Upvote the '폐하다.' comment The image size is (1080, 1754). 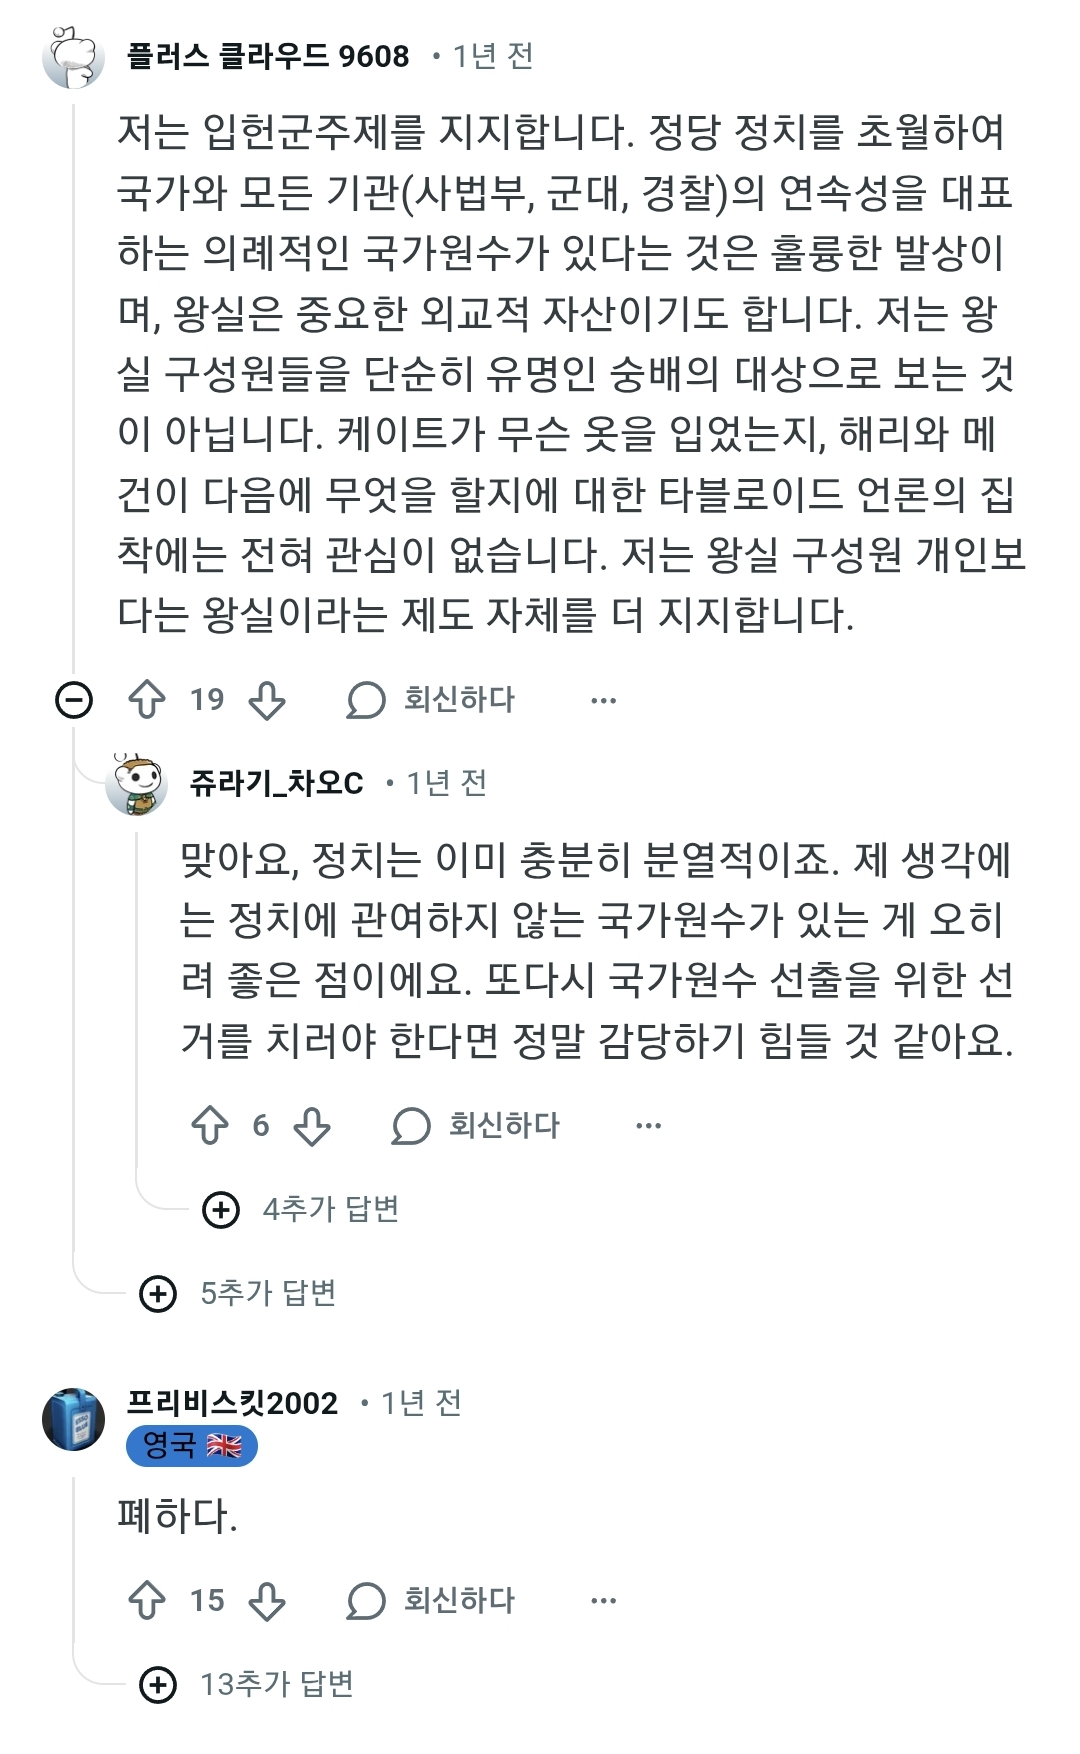point(148,1601)
